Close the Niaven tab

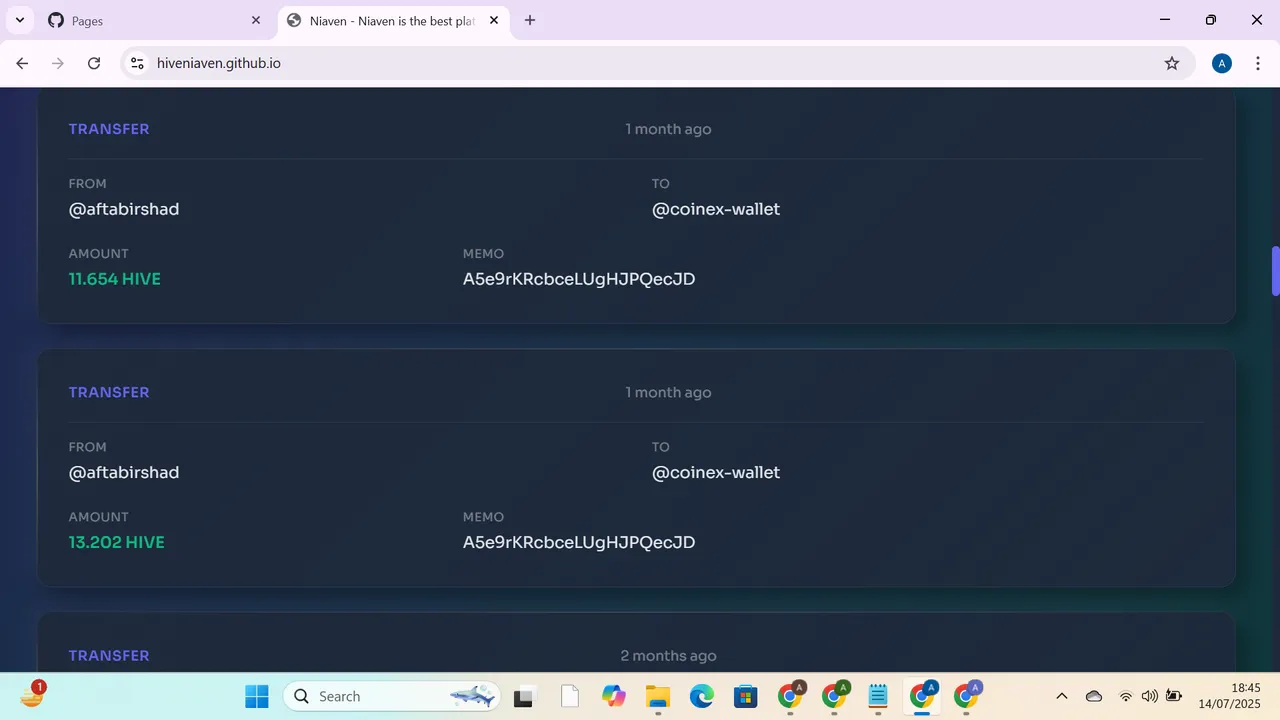(x=493, y=20)
